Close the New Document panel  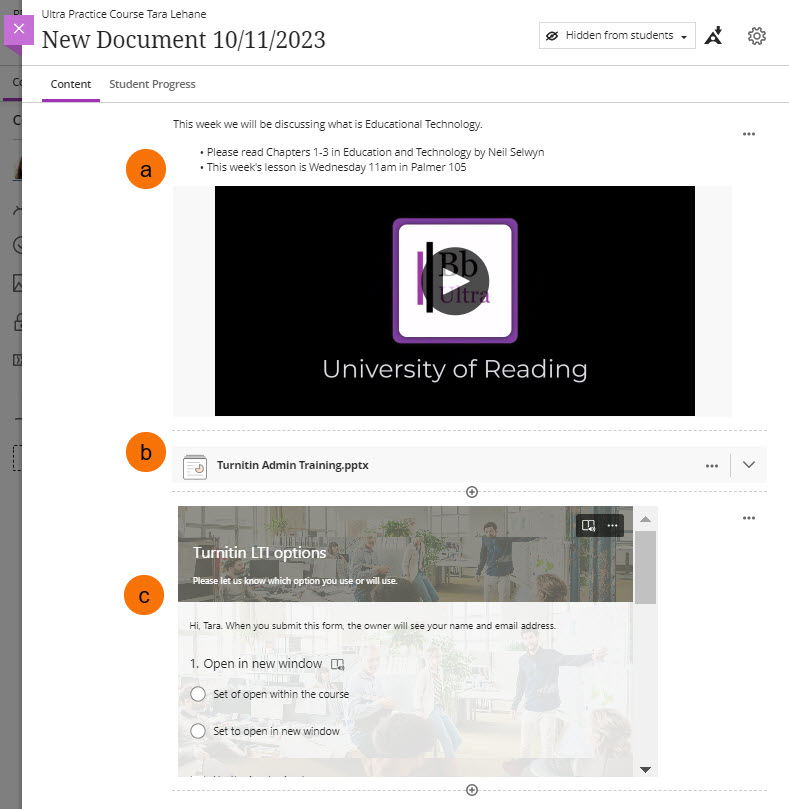click(x=19, y=29)
